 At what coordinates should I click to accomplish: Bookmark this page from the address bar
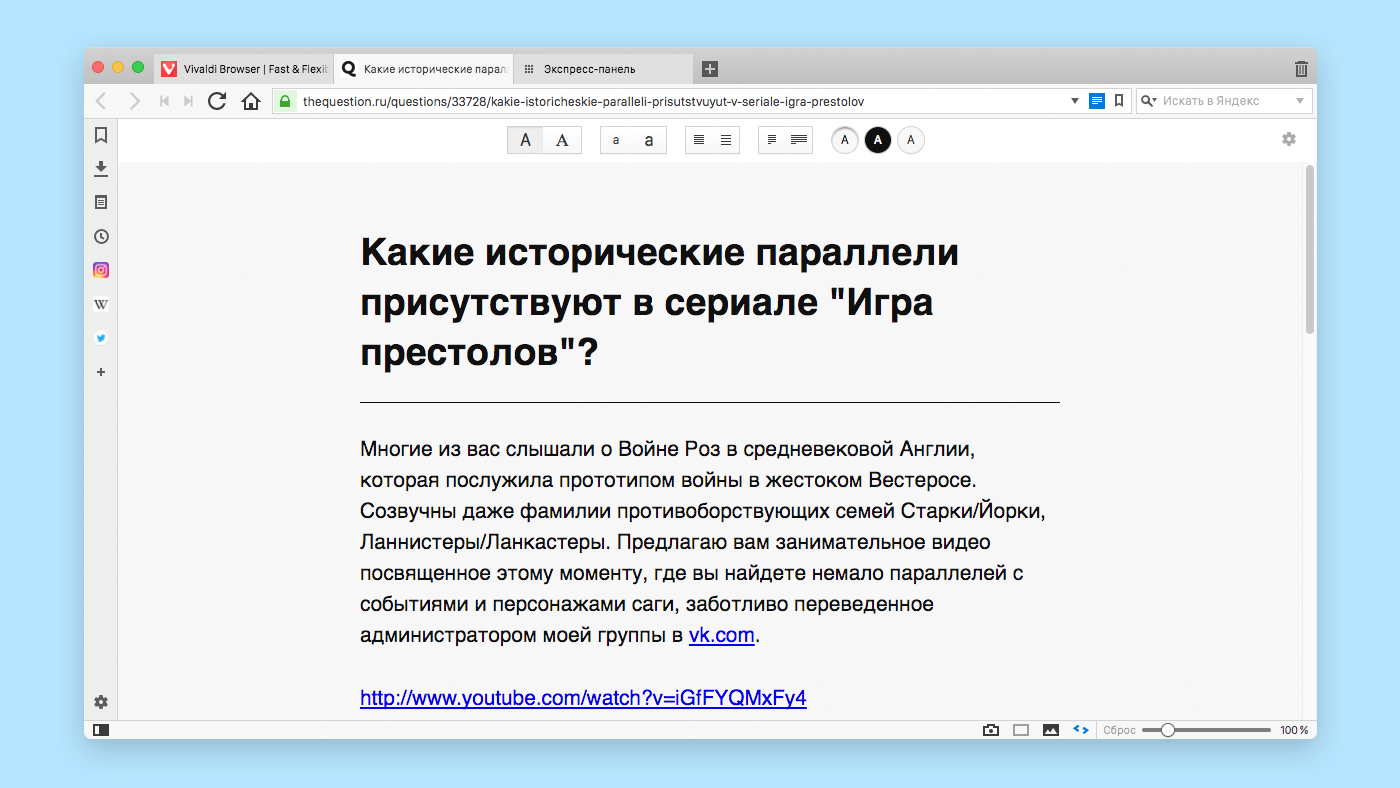1119,101
